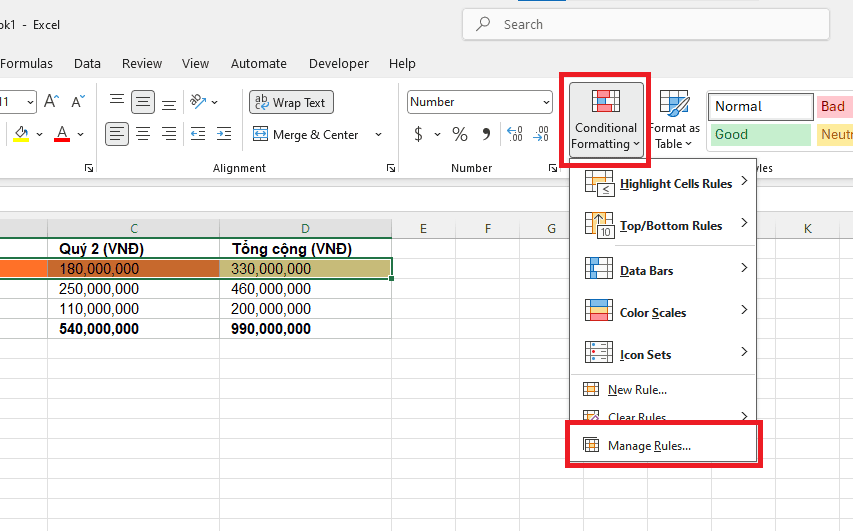Click Increase Decimal icon

point(514,134)
